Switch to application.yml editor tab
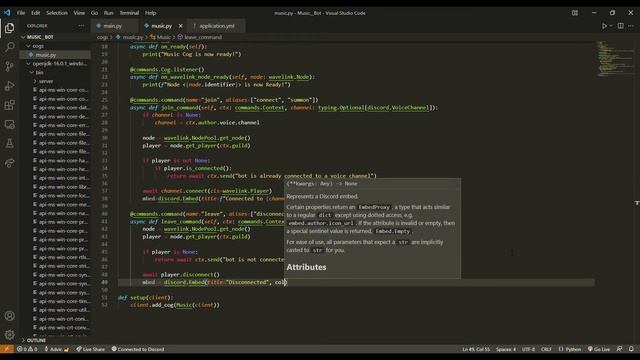The height and width of the screenshot is (360, 640). click(x=217, y=26)
